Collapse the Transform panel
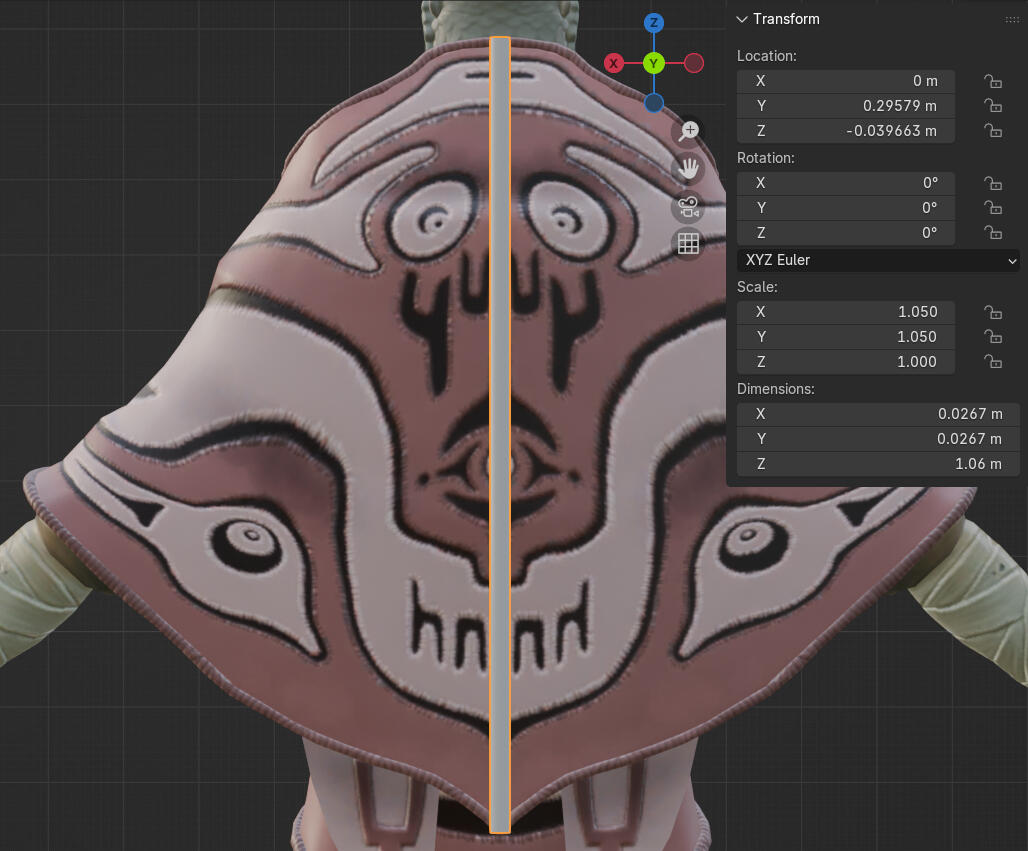This screenshot has height=851, width=1028. pos(742,20)
